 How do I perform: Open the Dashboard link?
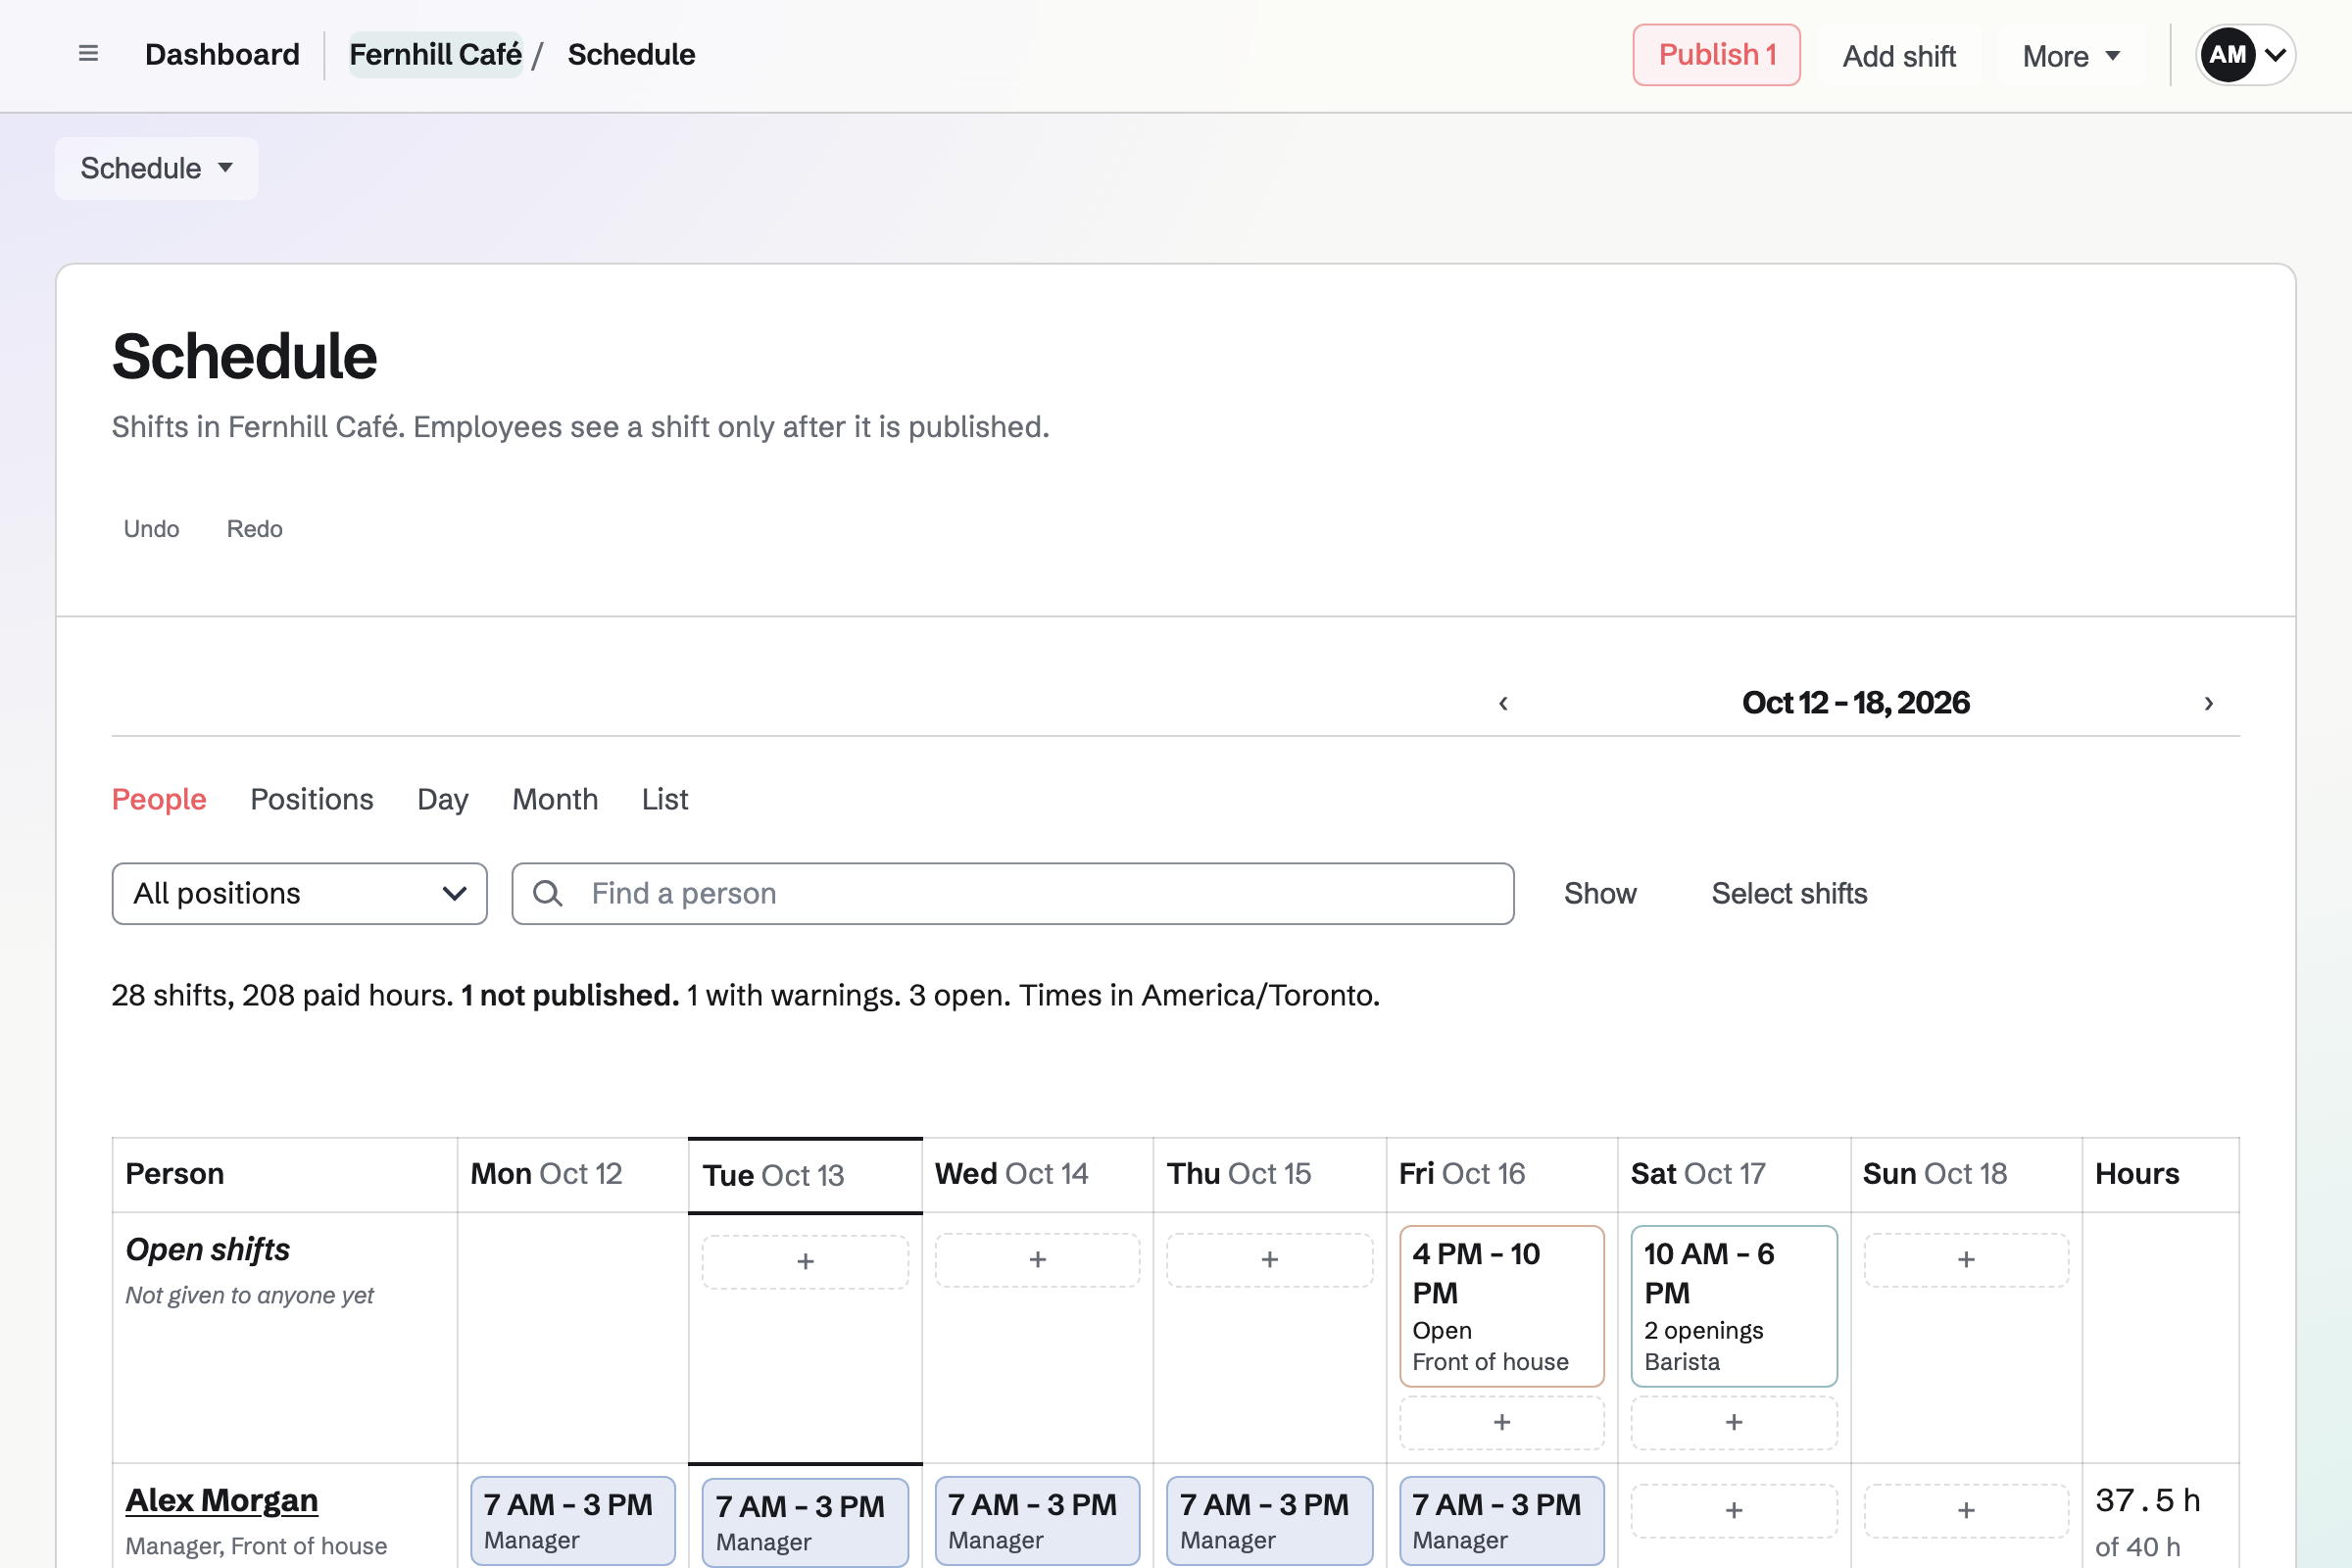[x=222, y=54]
